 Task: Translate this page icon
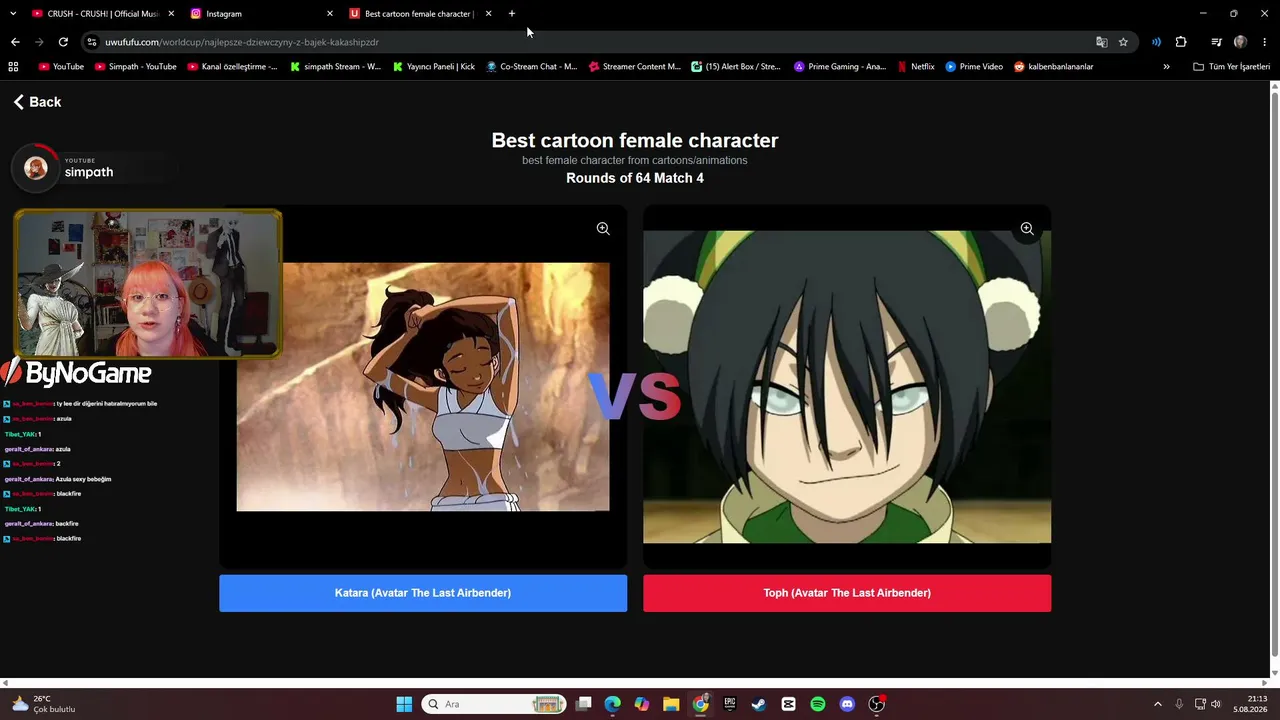tap(1102, 42)
